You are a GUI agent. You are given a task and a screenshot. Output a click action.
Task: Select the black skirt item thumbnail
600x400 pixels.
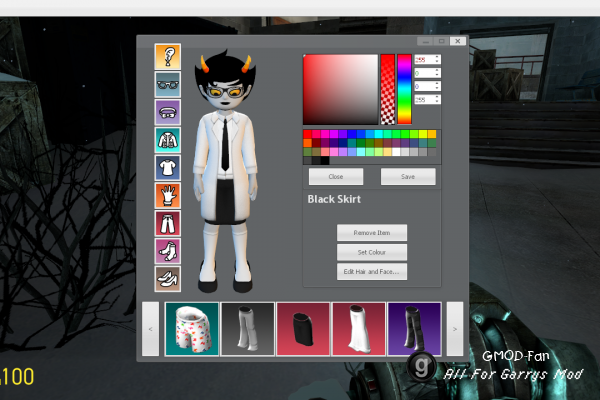(303, 329)
